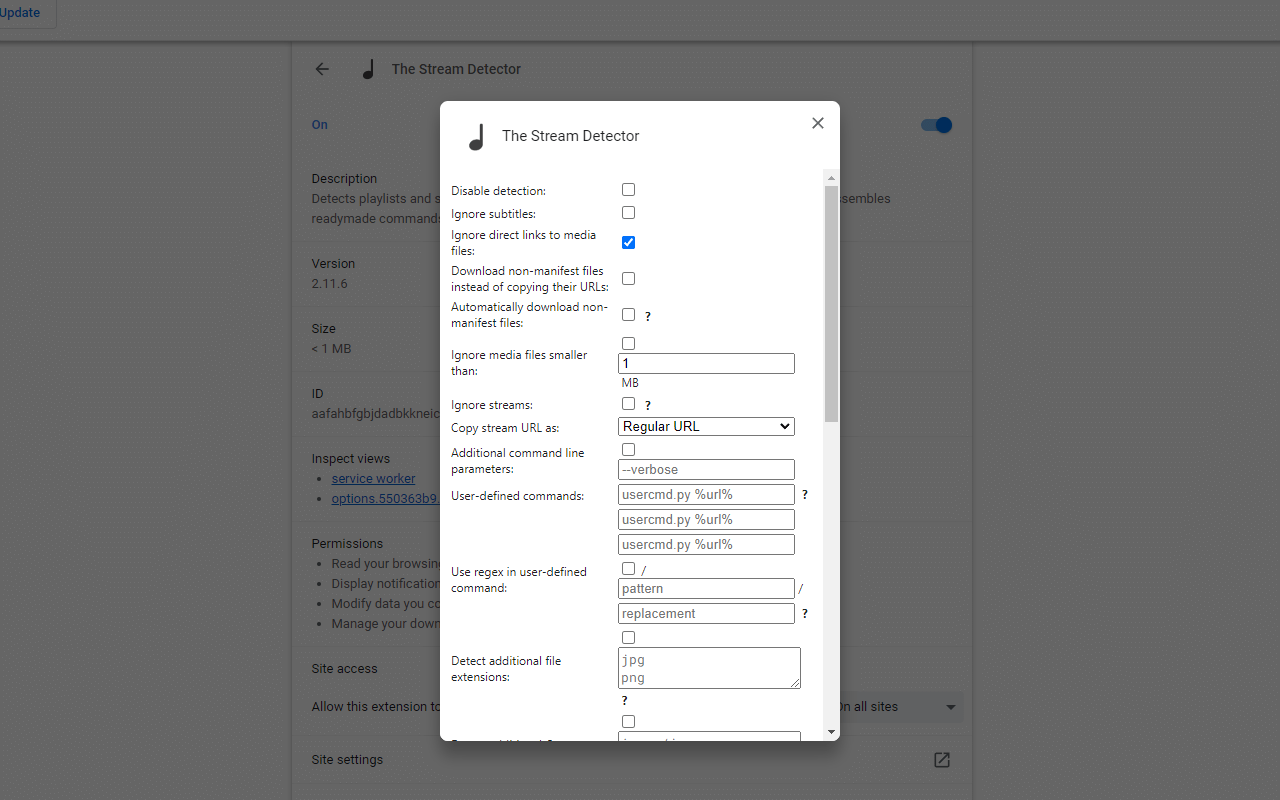This screenshot has width=1280, height=800.
Task: Click the jpg png extensions textarea
Action: pos(709,668)
